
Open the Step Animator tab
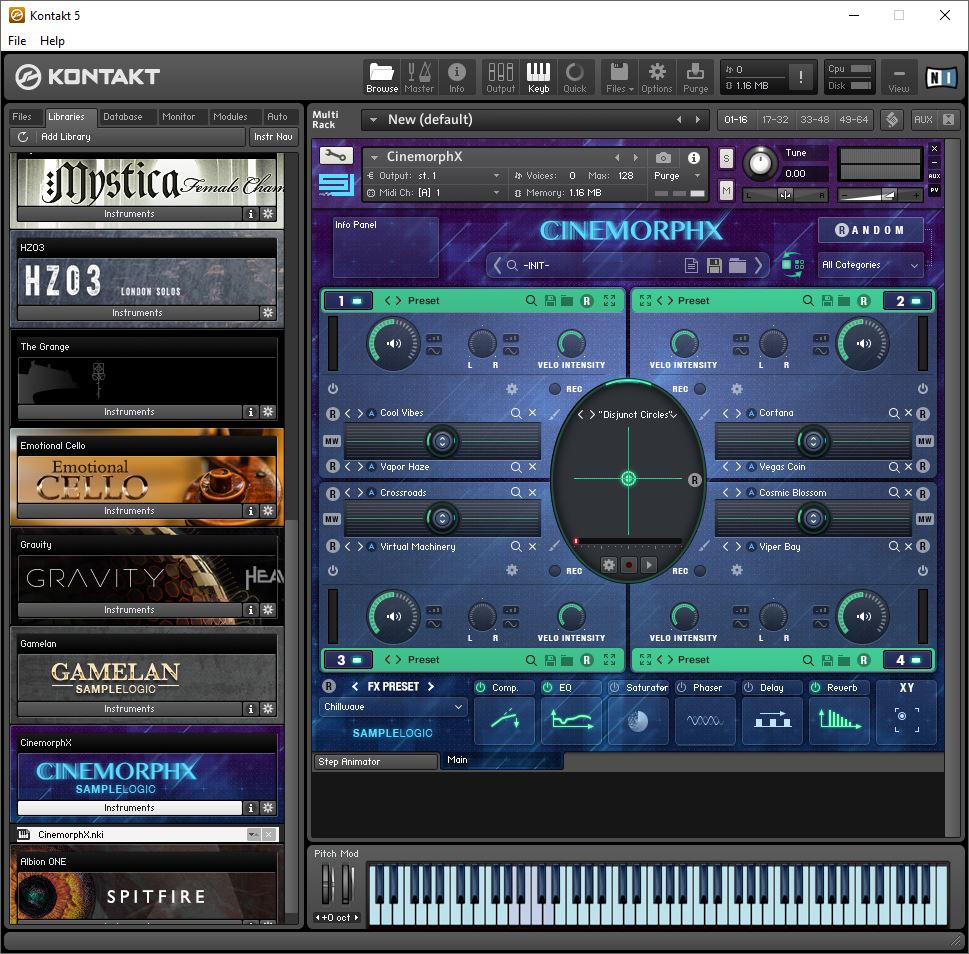375,762
